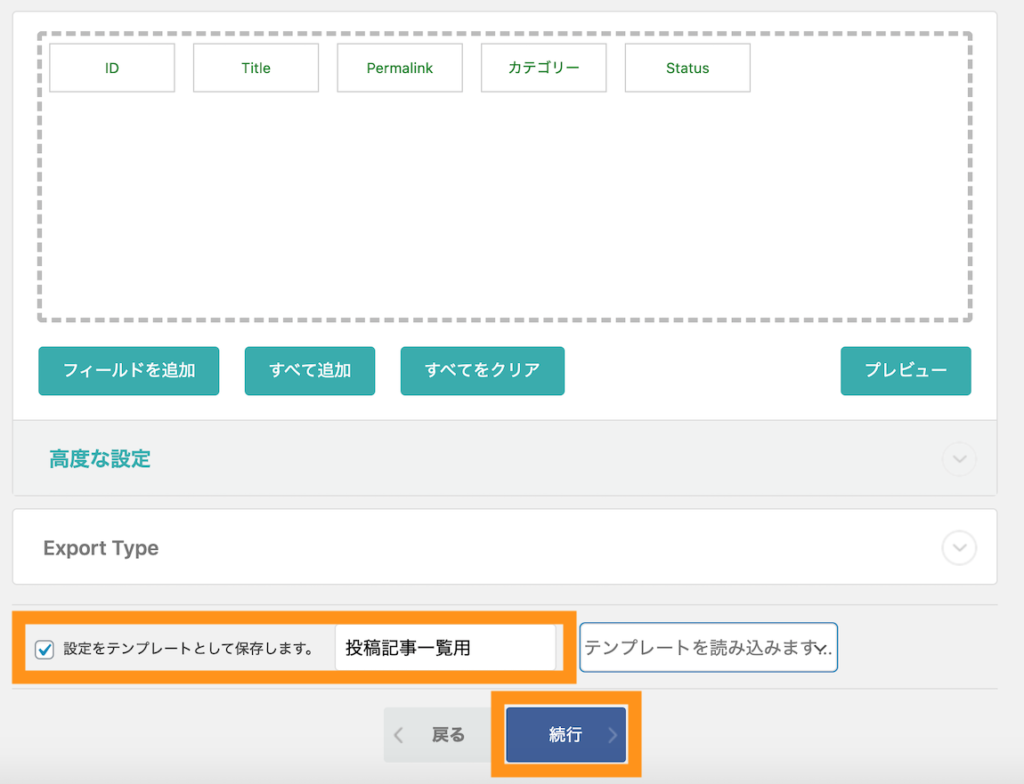Click the Status field chip
The image size is (1024, 784).
click(x=687, y=67)
